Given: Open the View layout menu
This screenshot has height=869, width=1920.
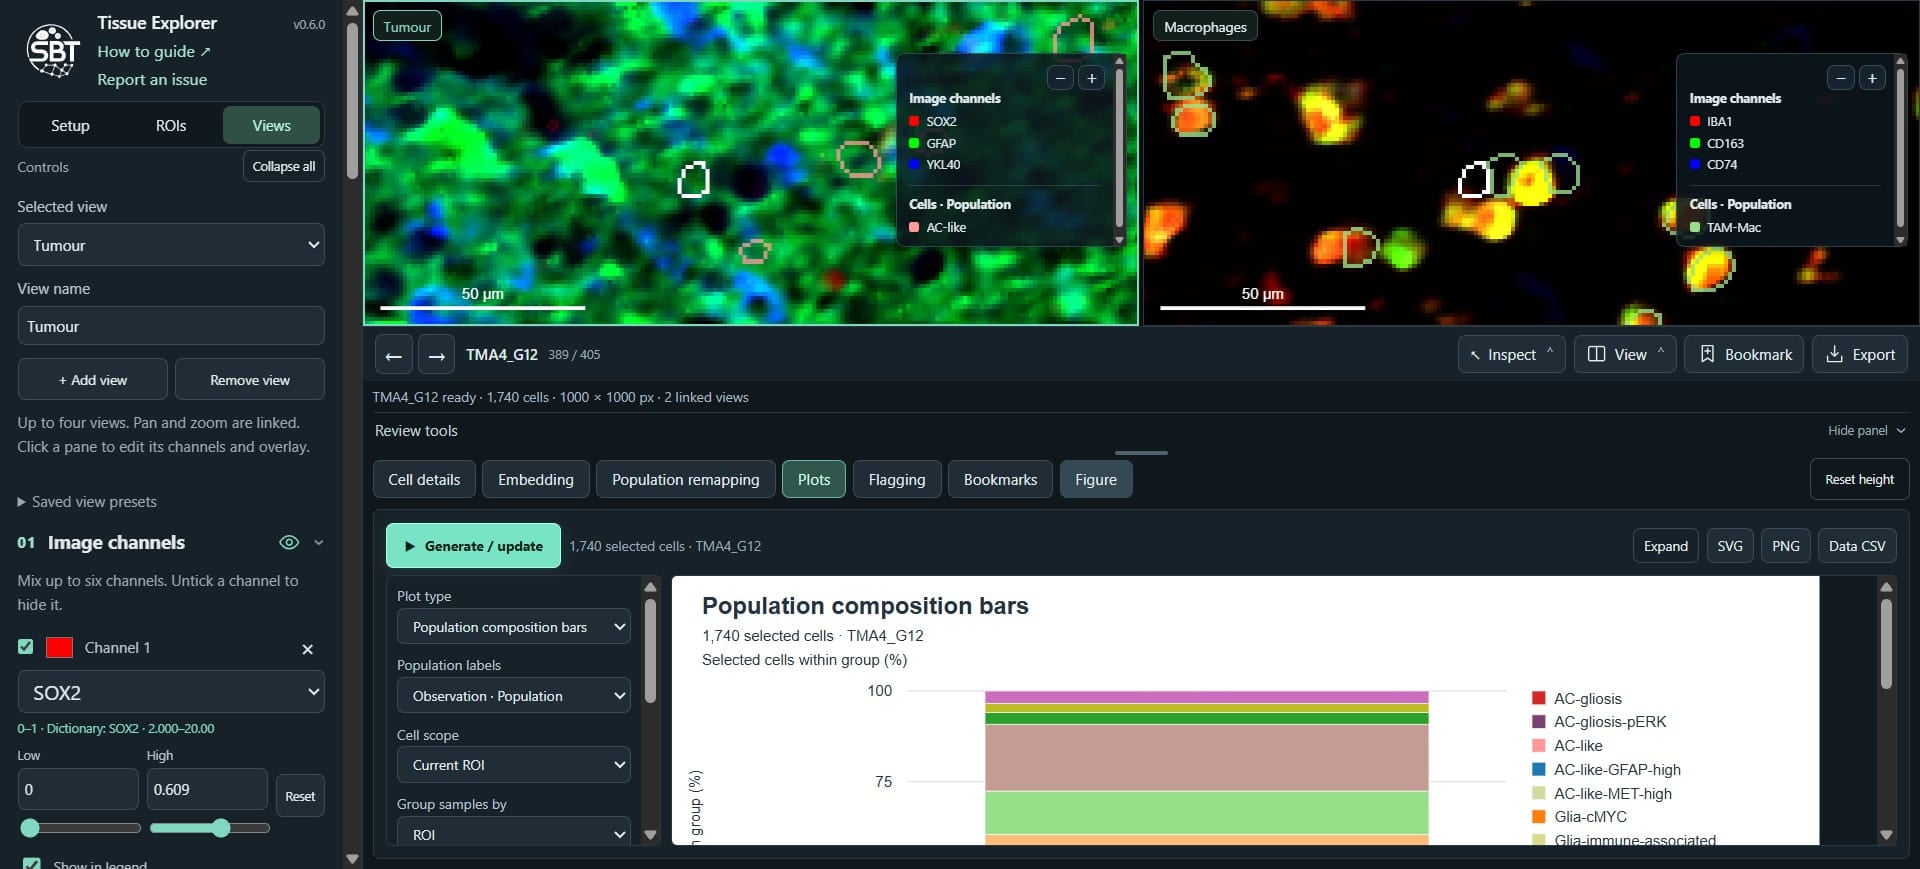Looking at the screenshot, I should click(x=1625, y=354).
